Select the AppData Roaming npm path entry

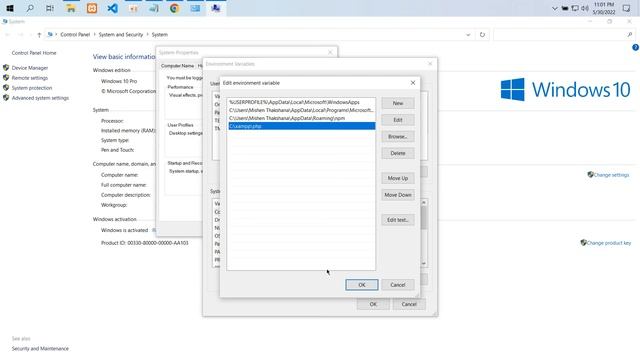[301, 118]
